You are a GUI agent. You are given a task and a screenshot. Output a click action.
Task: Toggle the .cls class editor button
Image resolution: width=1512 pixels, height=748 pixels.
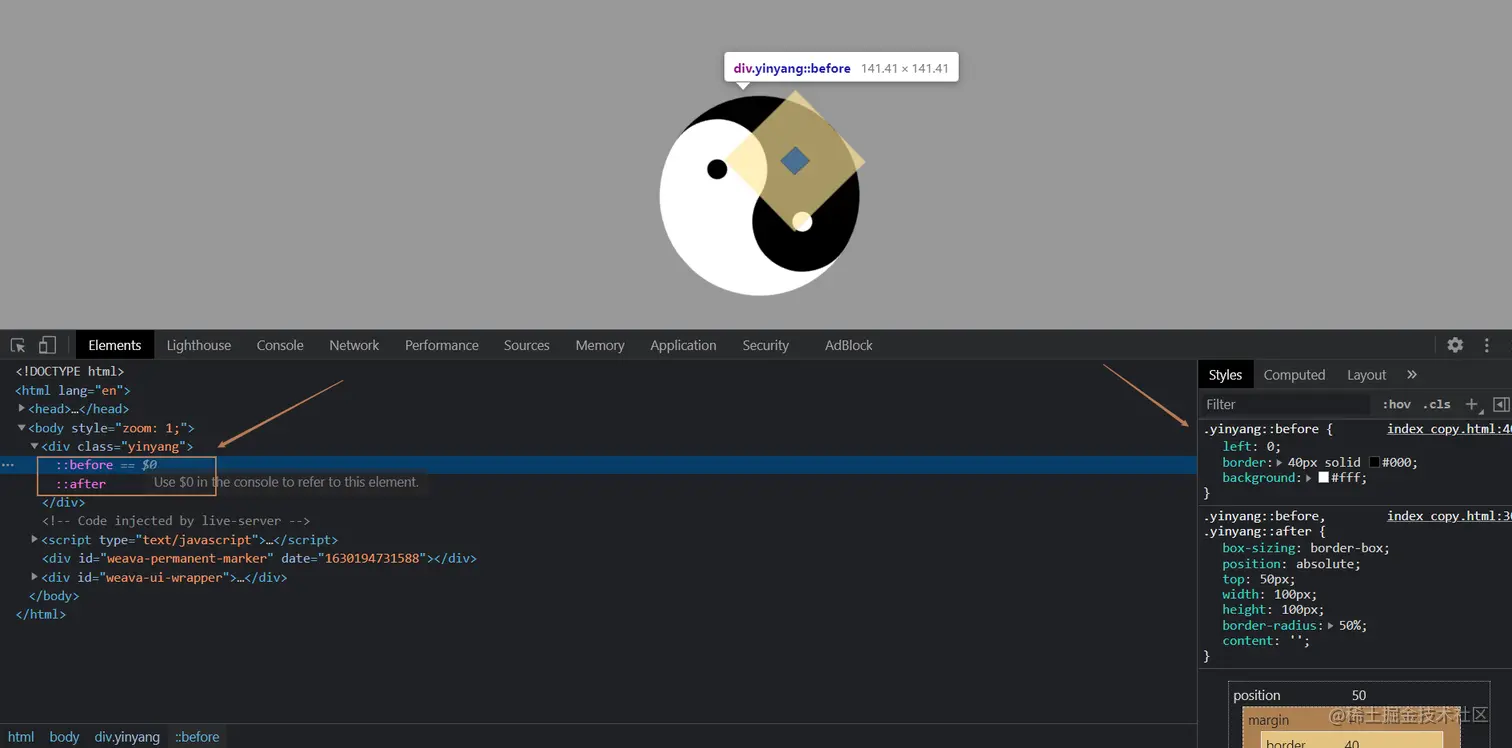(x=1437, y=404)
